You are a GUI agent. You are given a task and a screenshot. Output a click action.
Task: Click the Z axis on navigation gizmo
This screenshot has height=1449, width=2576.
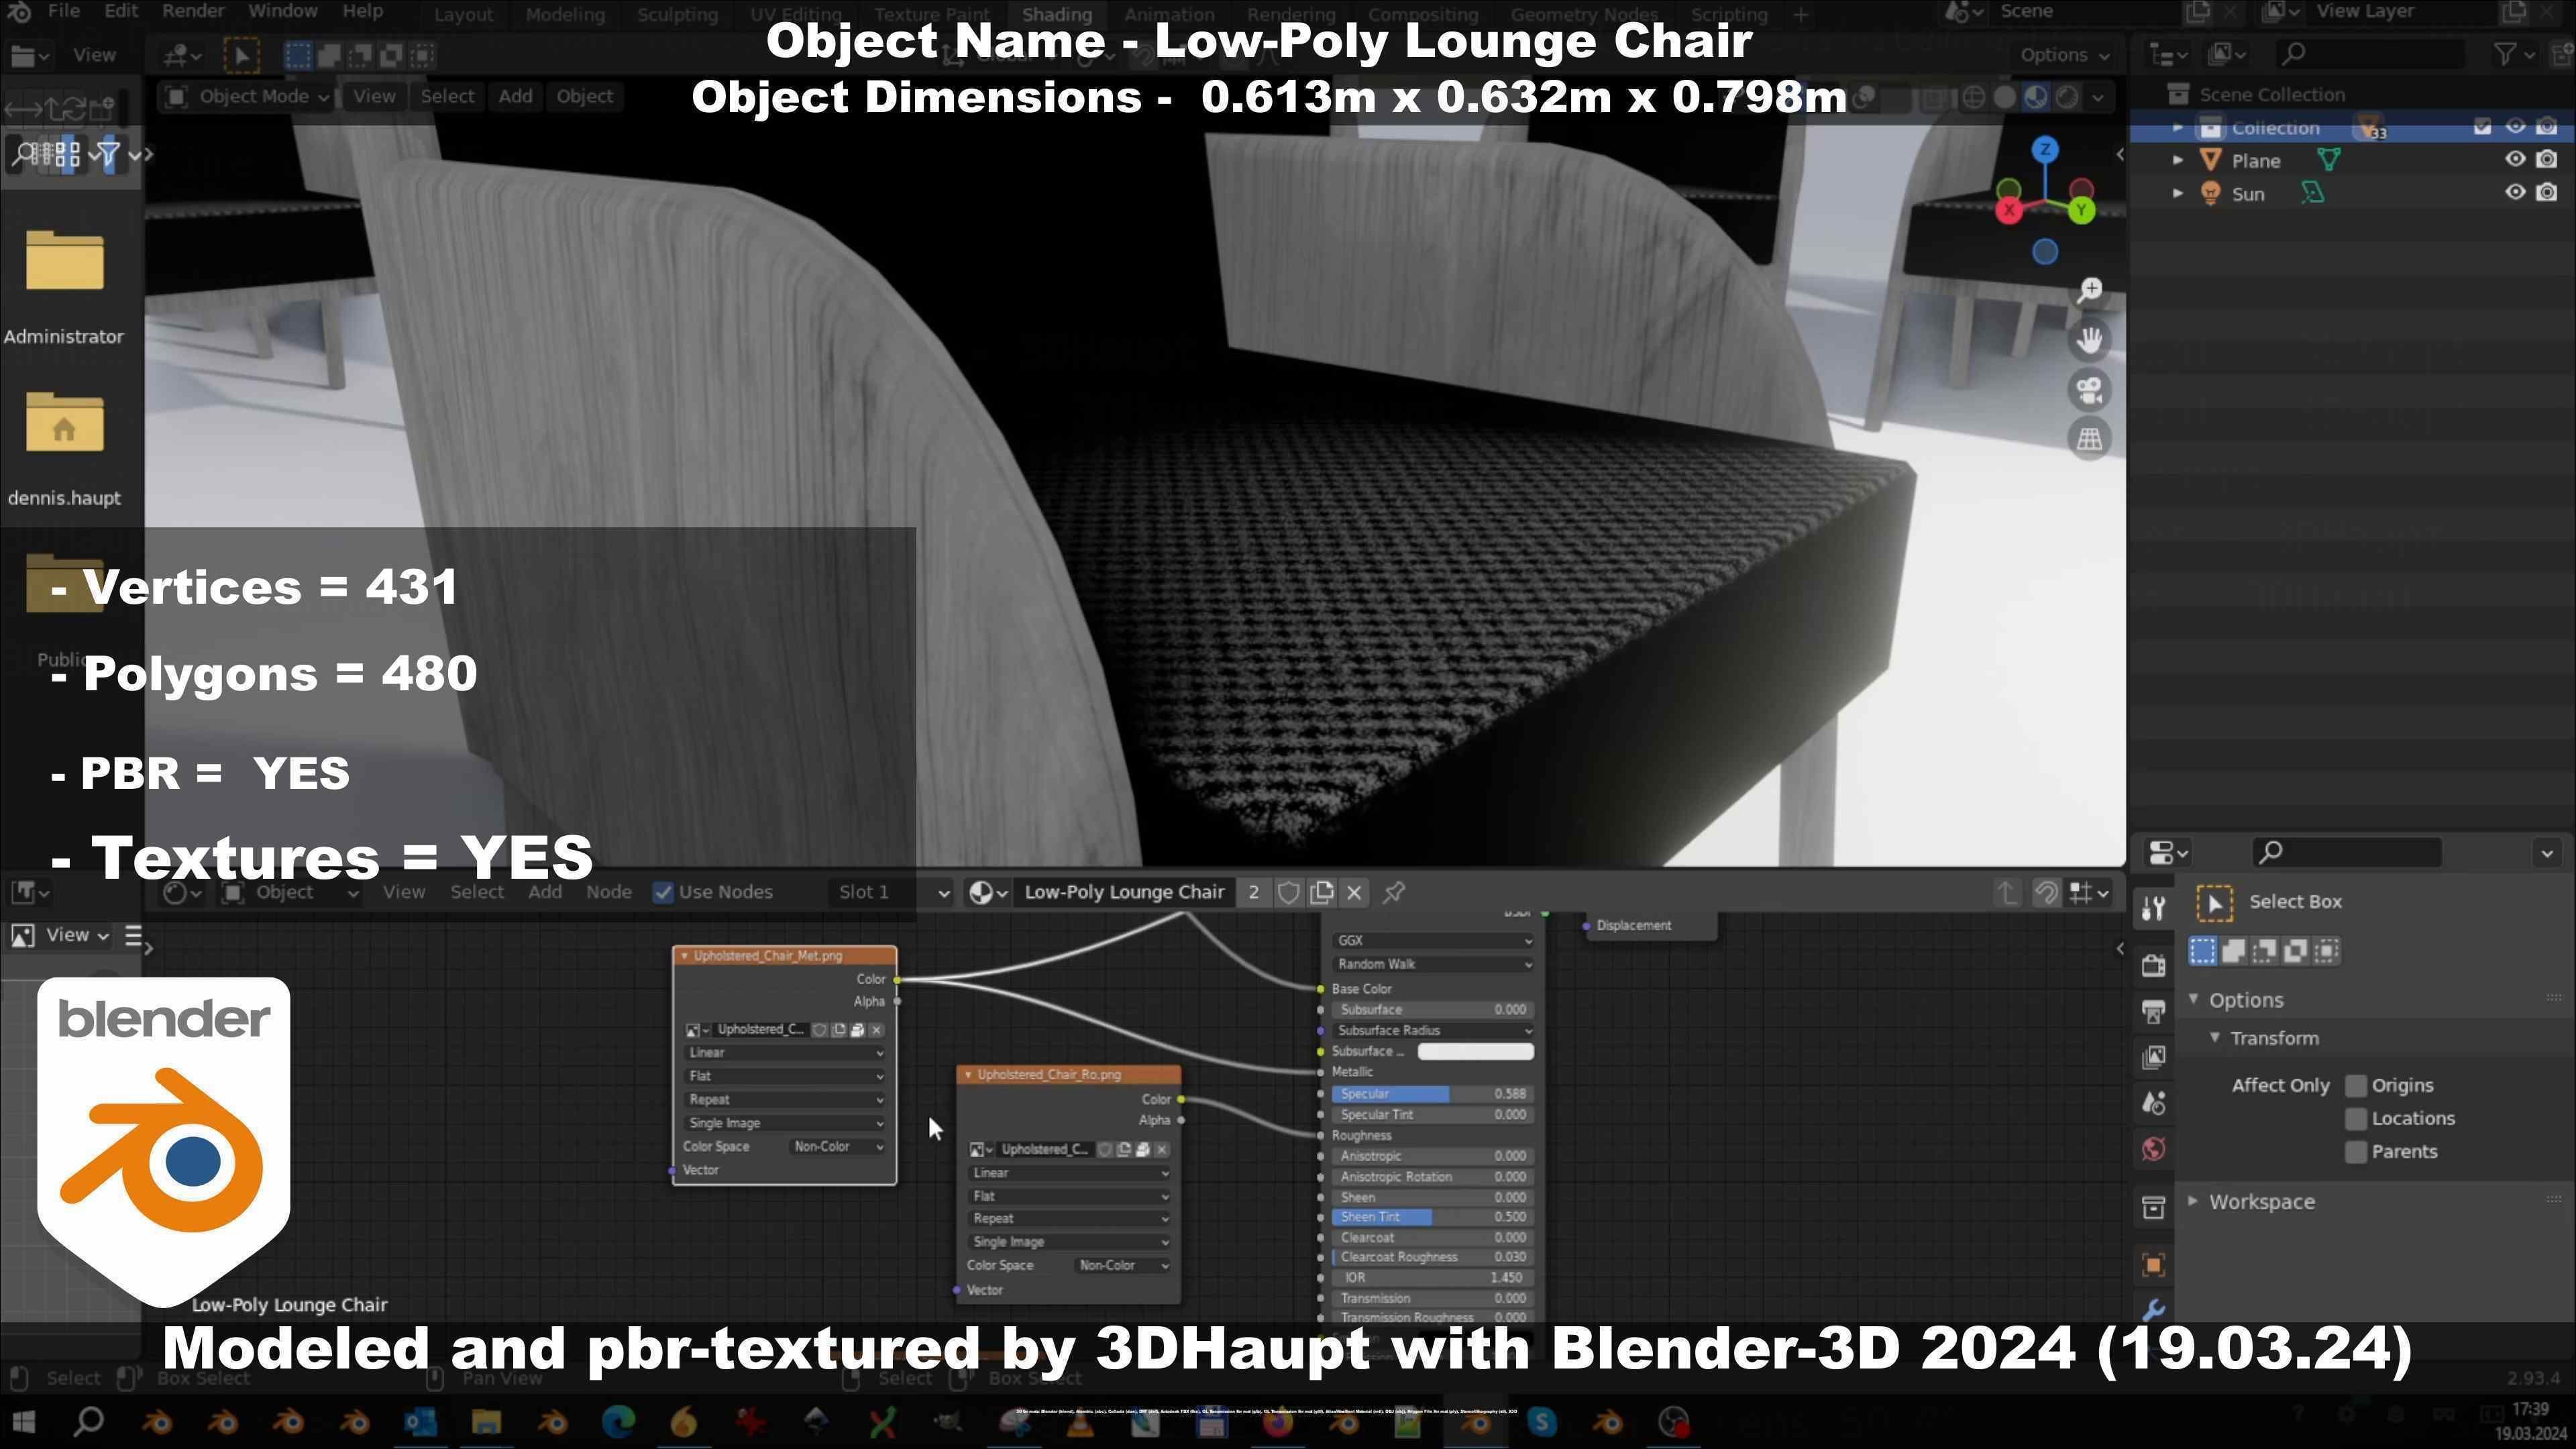click(2045, 150)
